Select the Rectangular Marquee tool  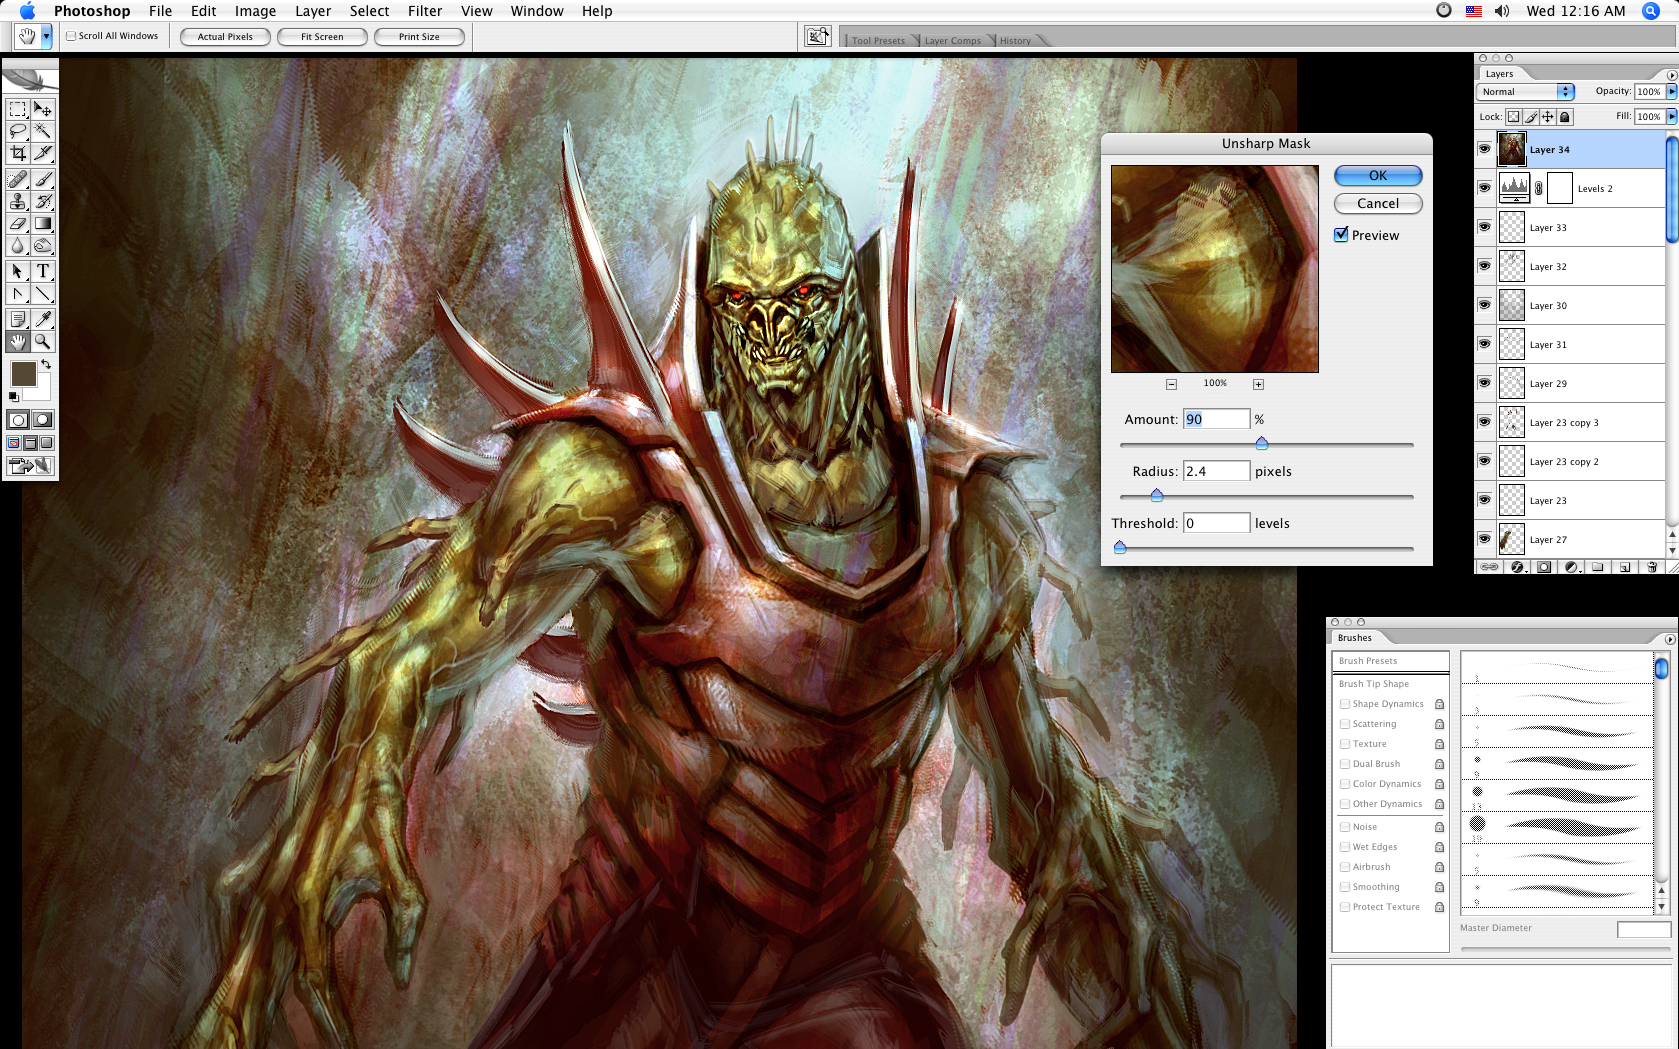[x=18, y=109]
